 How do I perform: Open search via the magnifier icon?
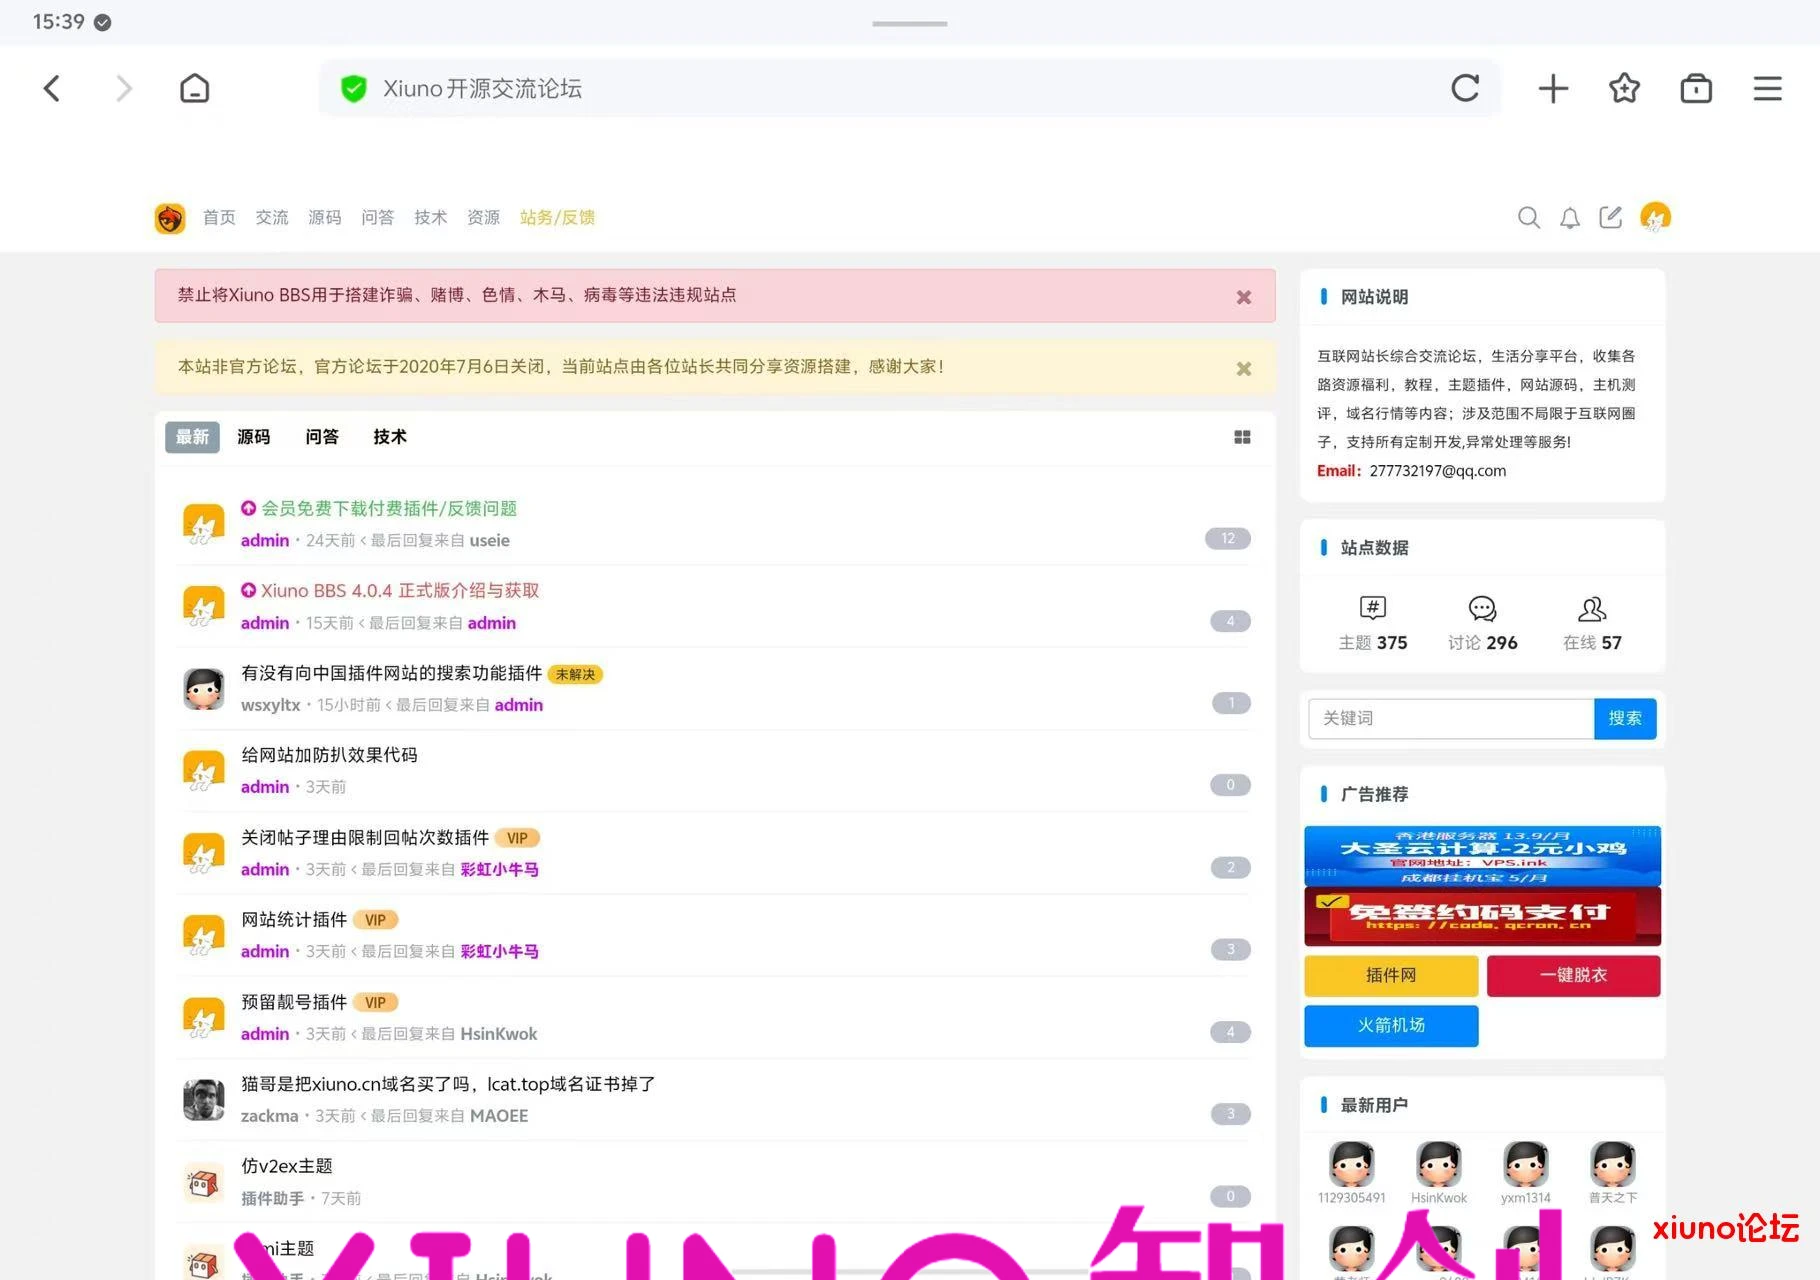tap(1528, 217)
